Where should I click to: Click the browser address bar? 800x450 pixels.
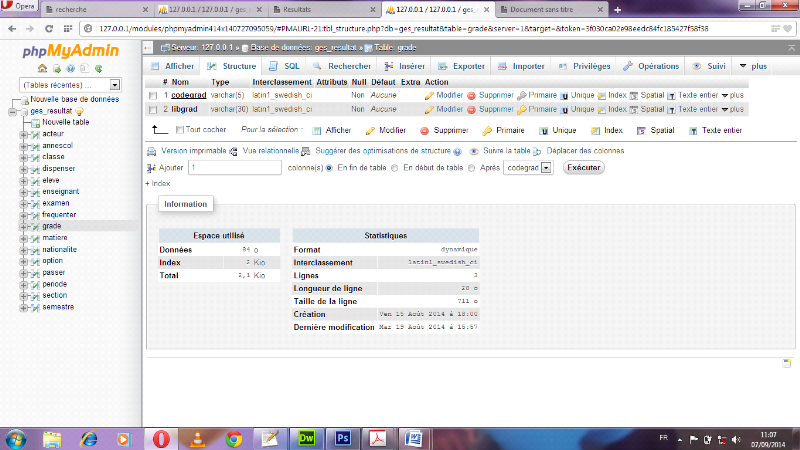403,29
